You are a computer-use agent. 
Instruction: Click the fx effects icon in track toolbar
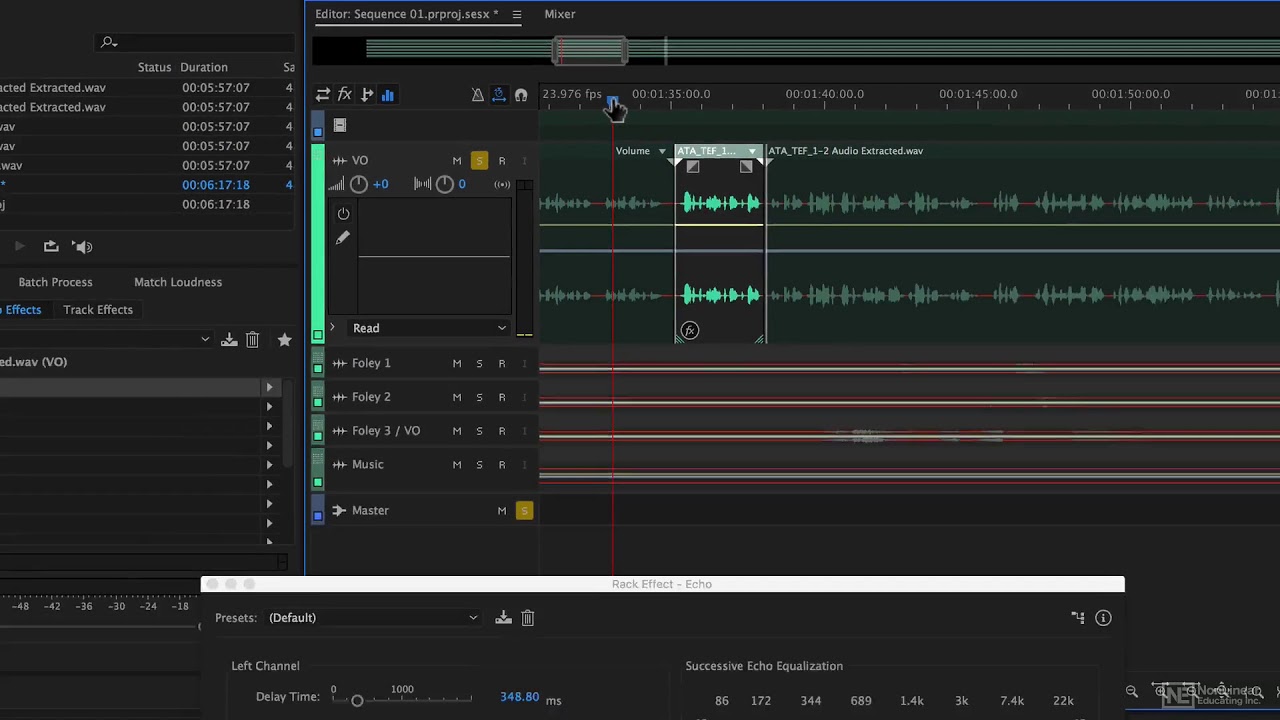click(x=344, y=94)
